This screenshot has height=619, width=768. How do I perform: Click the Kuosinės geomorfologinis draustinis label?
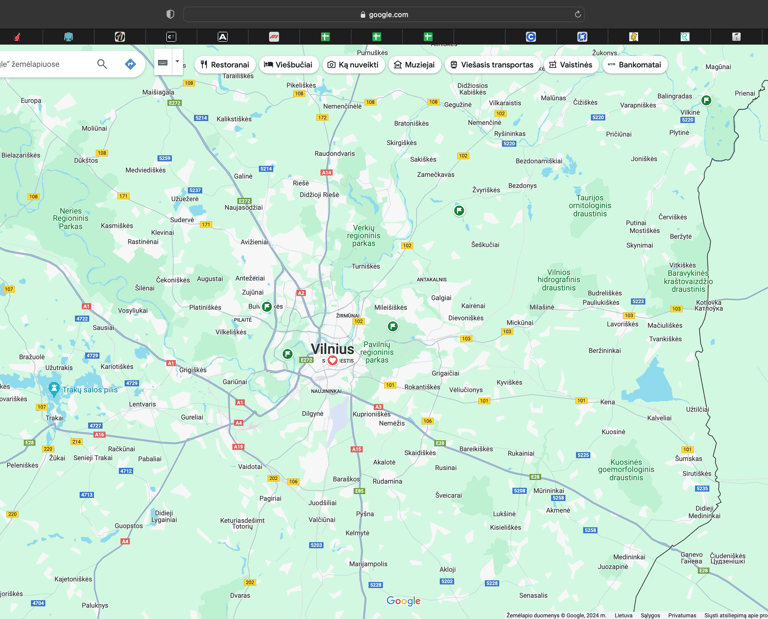pyautogui.click(x=626, y=470)
